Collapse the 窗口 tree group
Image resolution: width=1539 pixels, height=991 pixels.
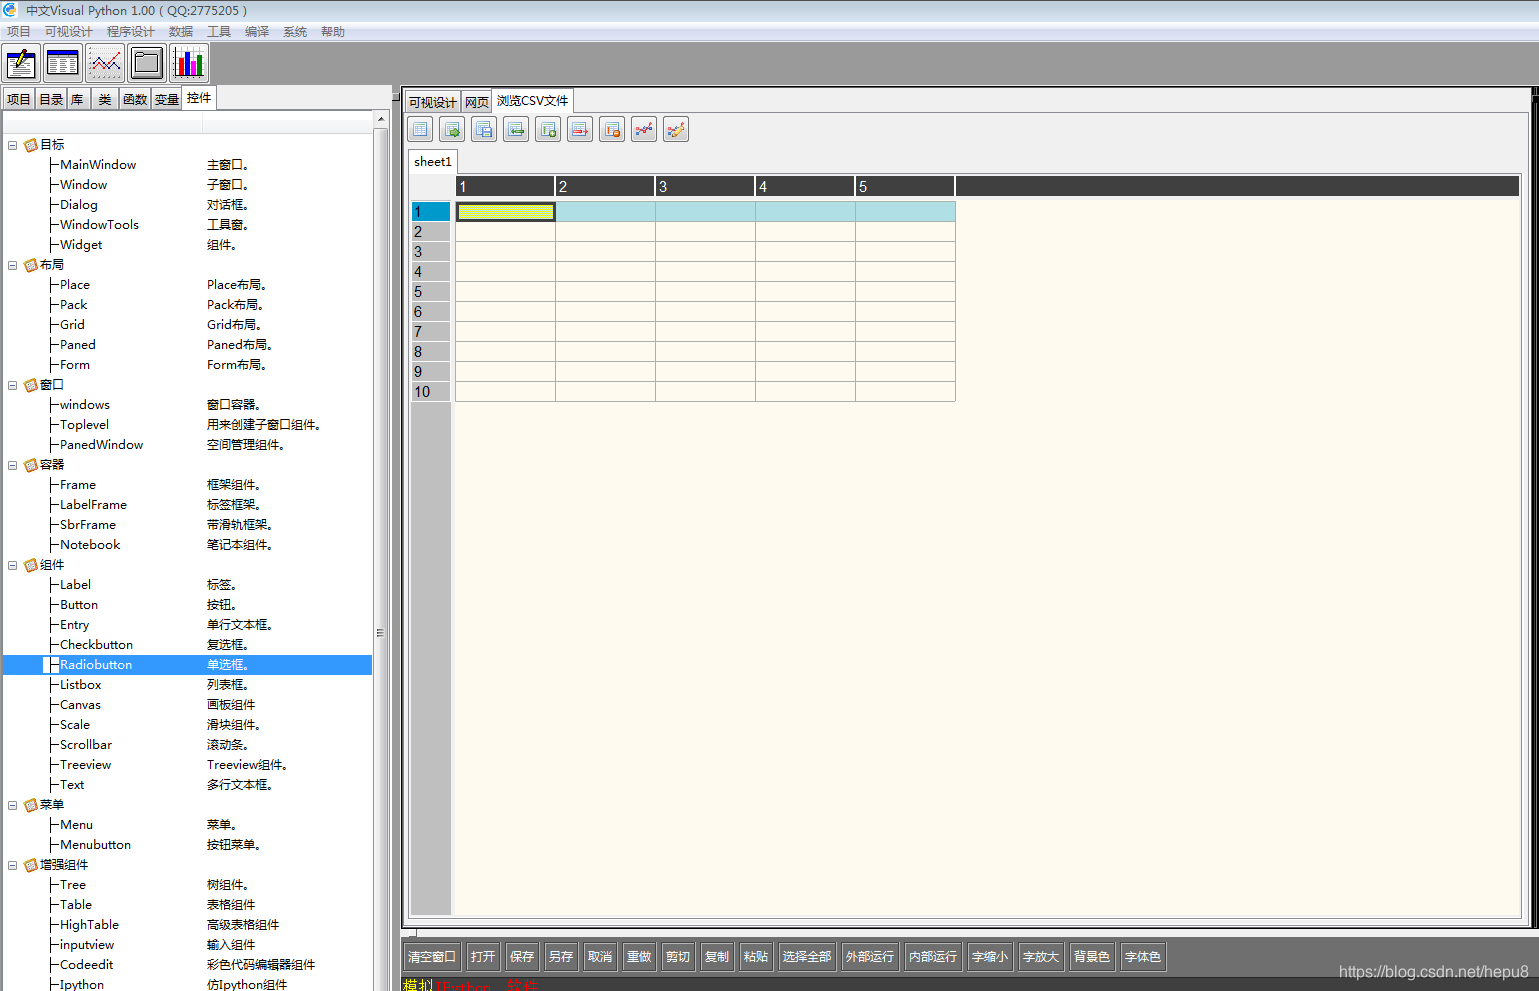coord(13,385)
